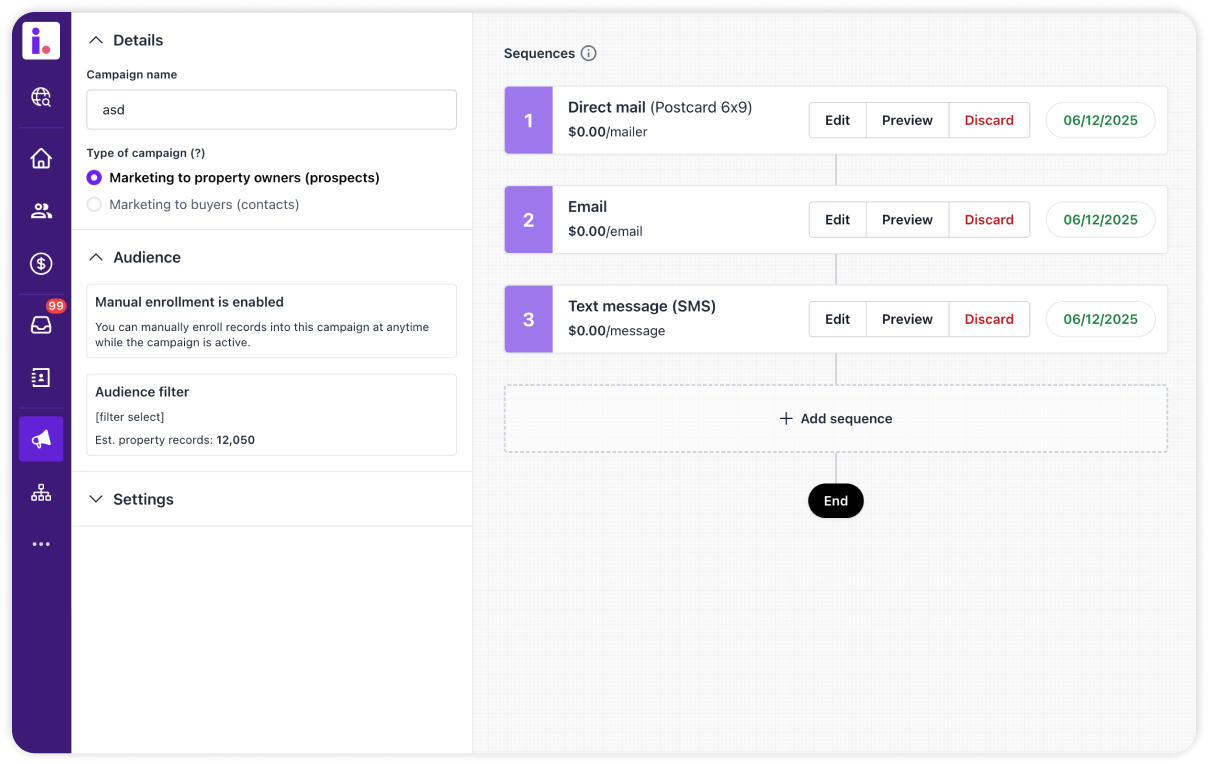The width and height of the screenshot is (1208, 764).
Task: Click the Sequences heading text
Action: pos(539,54)
